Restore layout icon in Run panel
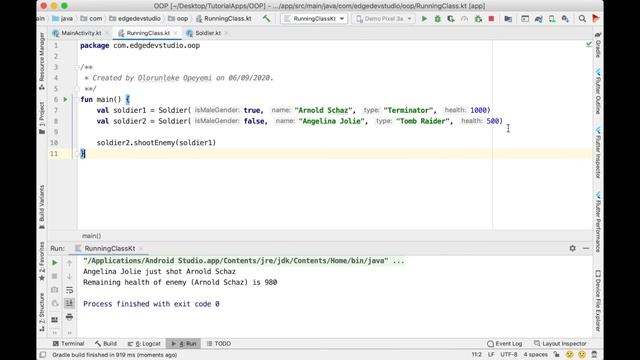This screenshot has height=360, width=640. [55, 320]
